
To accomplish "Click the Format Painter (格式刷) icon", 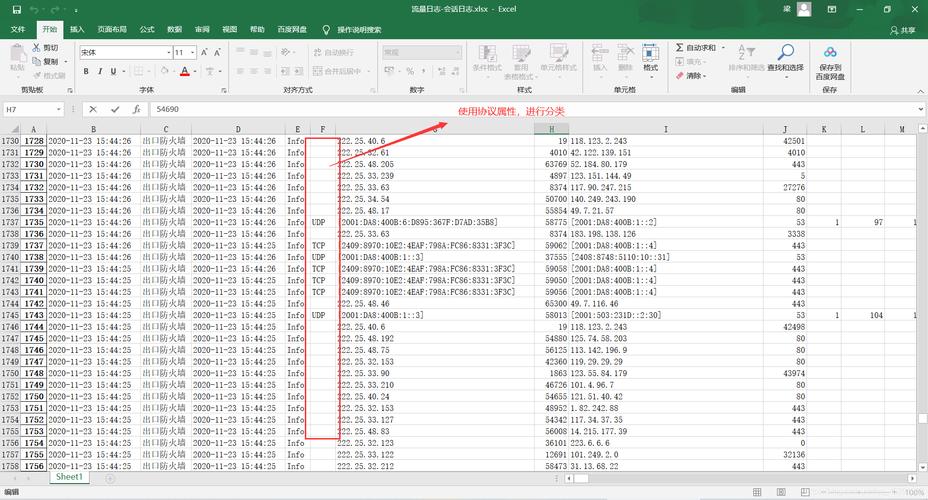I will pyautogui.click(x=37, y=75).
